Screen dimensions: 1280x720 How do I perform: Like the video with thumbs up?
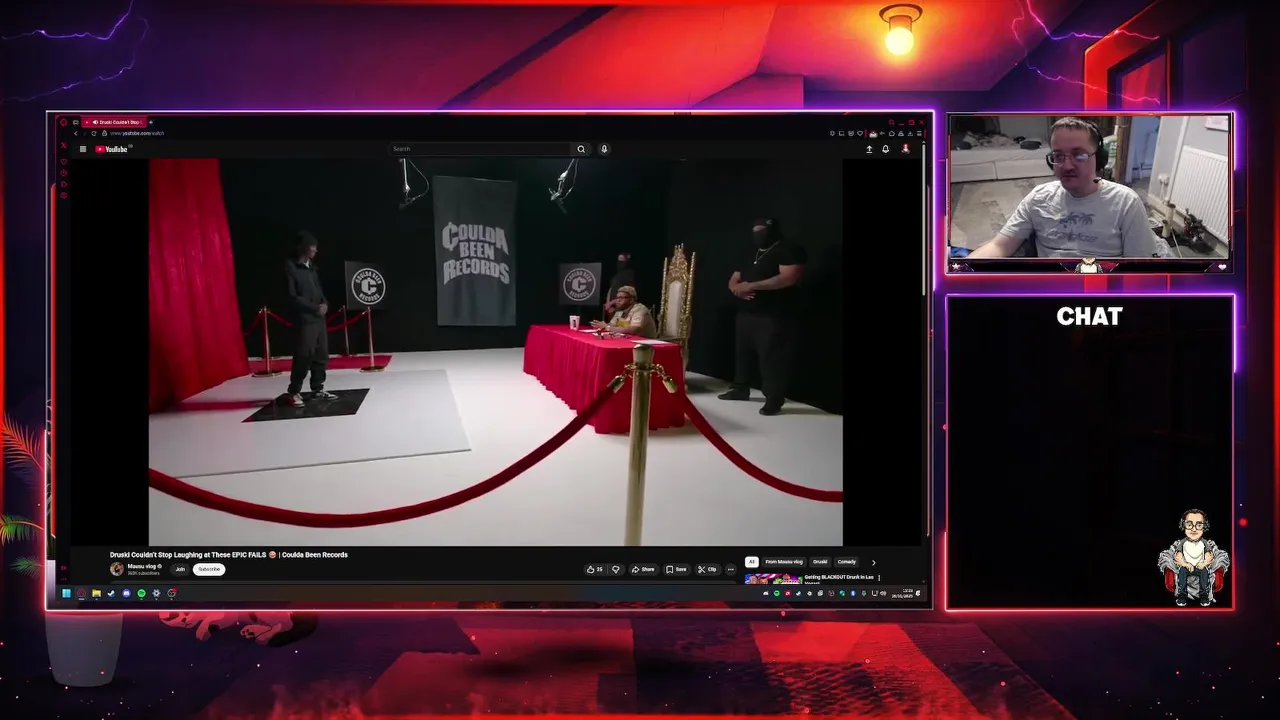[x=594, y=570]
